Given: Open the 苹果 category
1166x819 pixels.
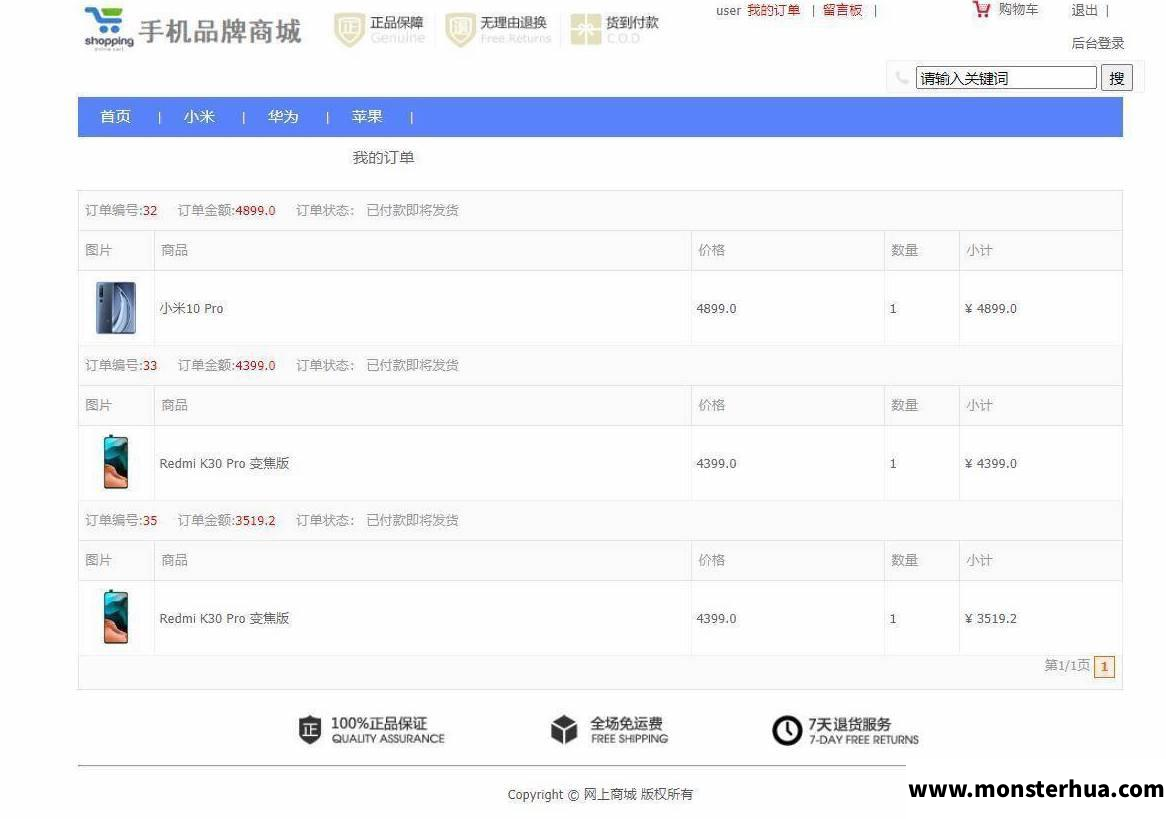Looking at the screenshot, I should [367, 117].
